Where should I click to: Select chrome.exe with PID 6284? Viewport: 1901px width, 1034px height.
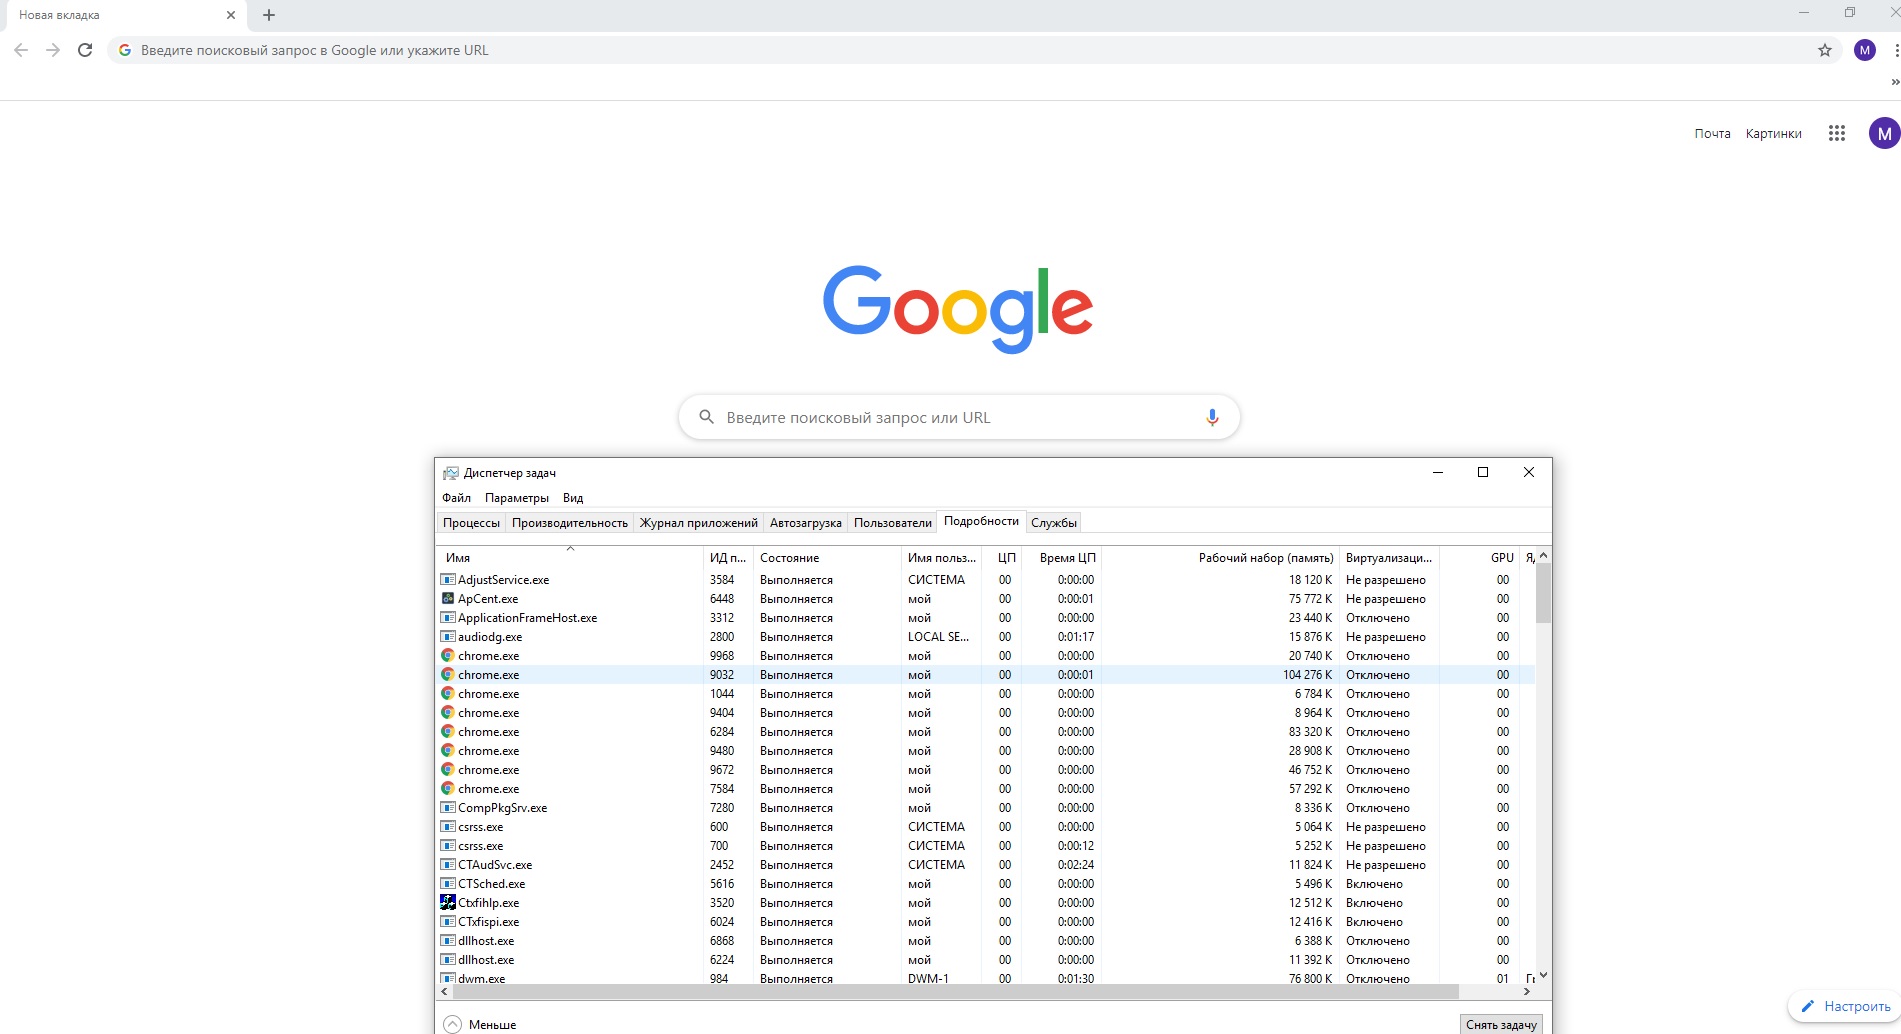click(986, 732)
